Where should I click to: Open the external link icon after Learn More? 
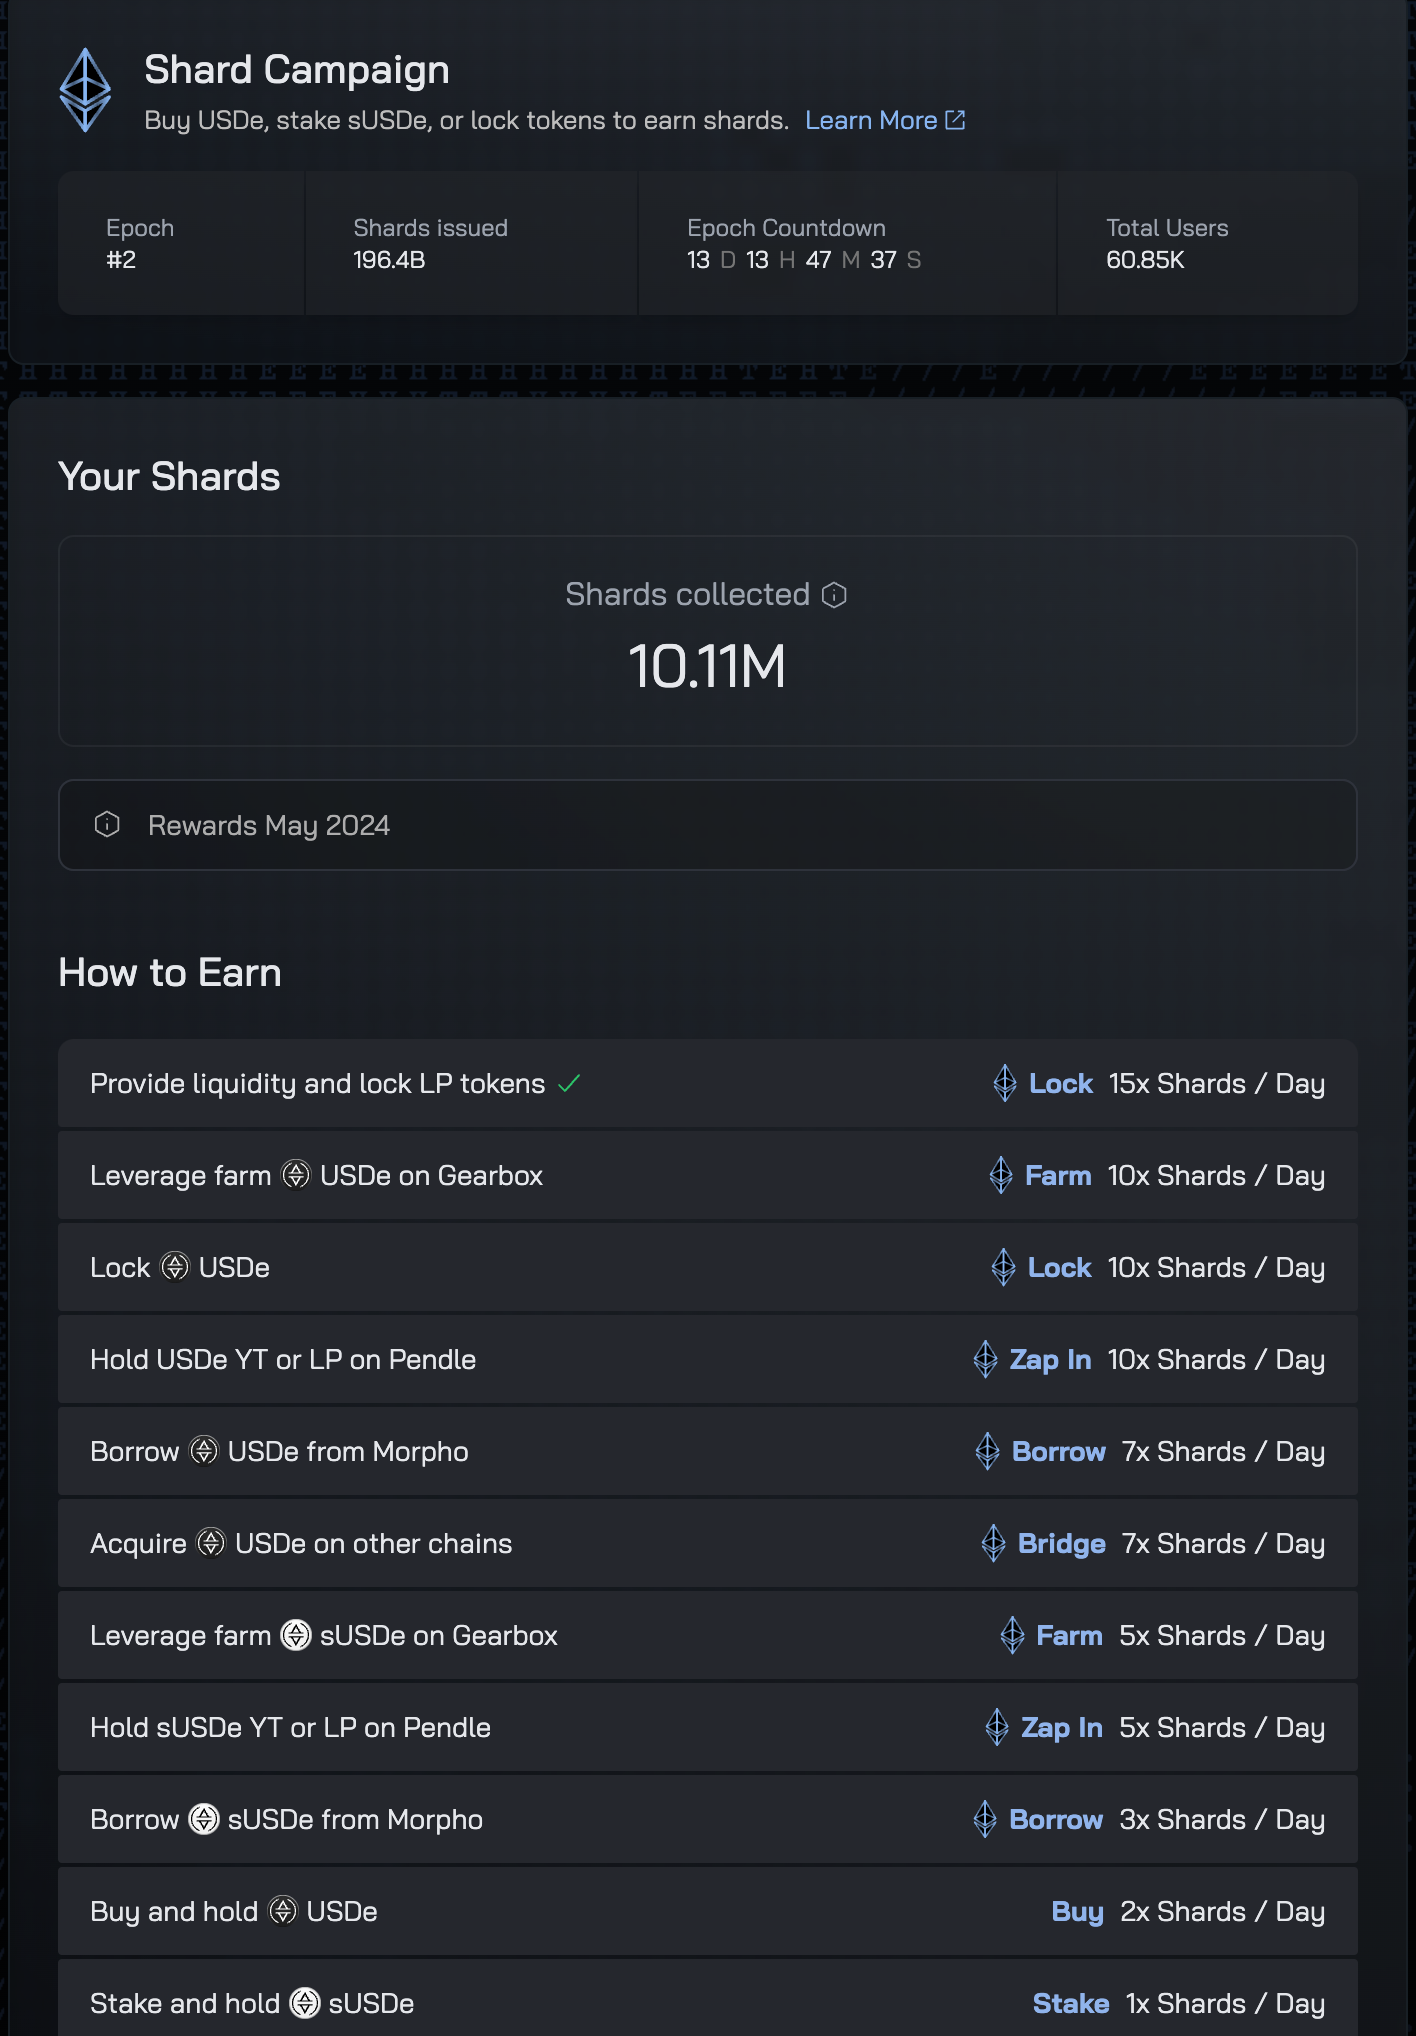[x=955, y=120]
